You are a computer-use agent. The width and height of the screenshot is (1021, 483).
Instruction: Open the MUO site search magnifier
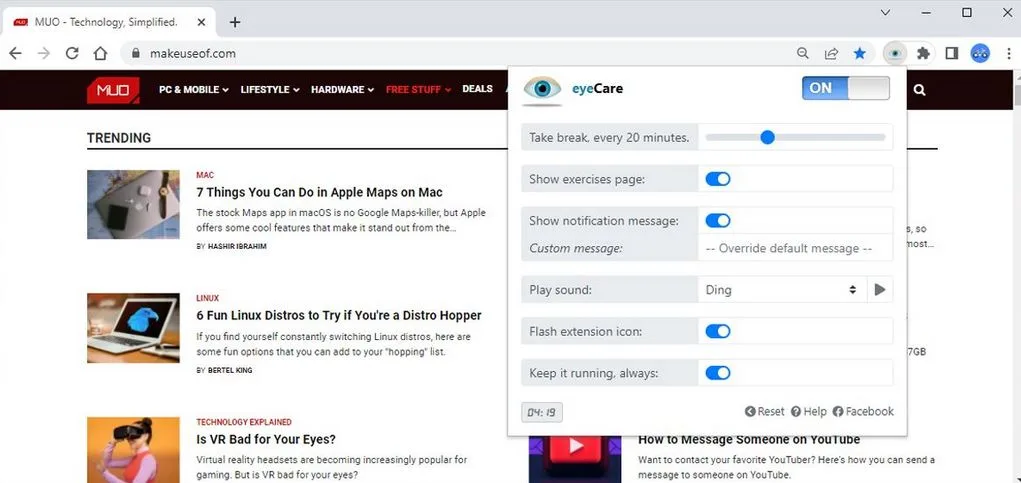point(919,90)
